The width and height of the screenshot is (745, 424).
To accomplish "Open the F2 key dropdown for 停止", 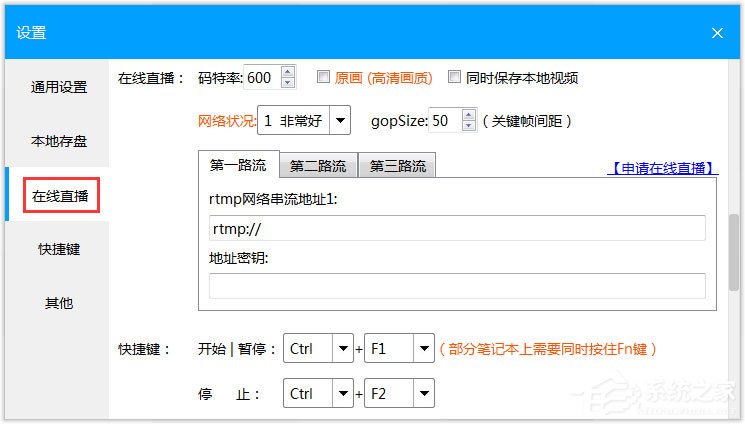I will pyautogui.click(x=424, y=394).
